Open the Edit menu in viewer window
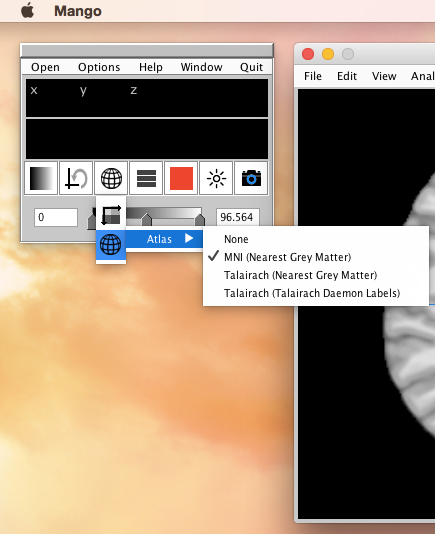The image size is (435, 534). 347,76
